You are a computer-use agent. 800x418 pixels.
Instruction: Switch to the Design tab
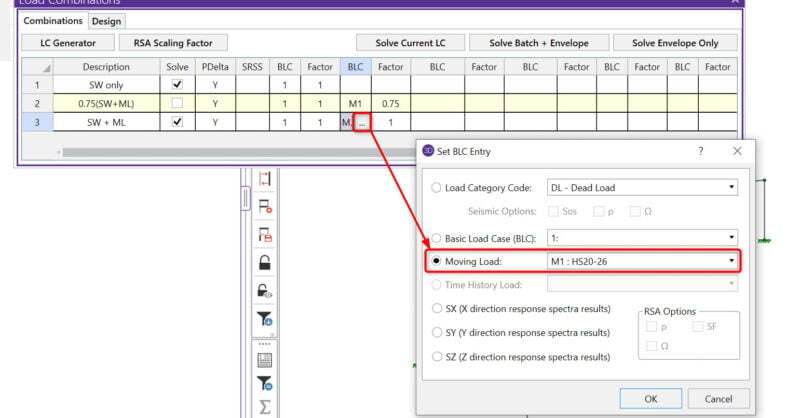(105, 21)
